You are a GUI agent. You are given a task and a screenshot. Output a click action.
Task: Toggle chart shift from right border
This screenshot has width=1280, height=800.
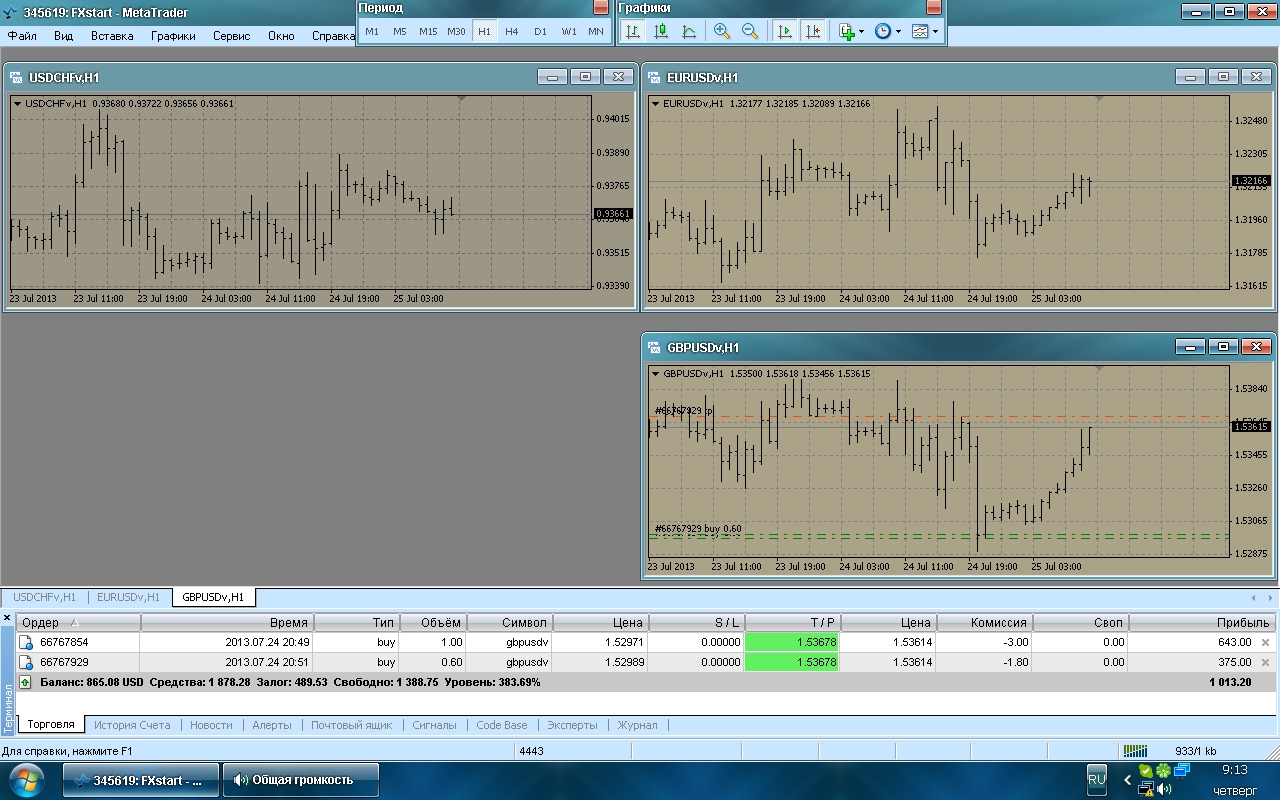[813, 31]
